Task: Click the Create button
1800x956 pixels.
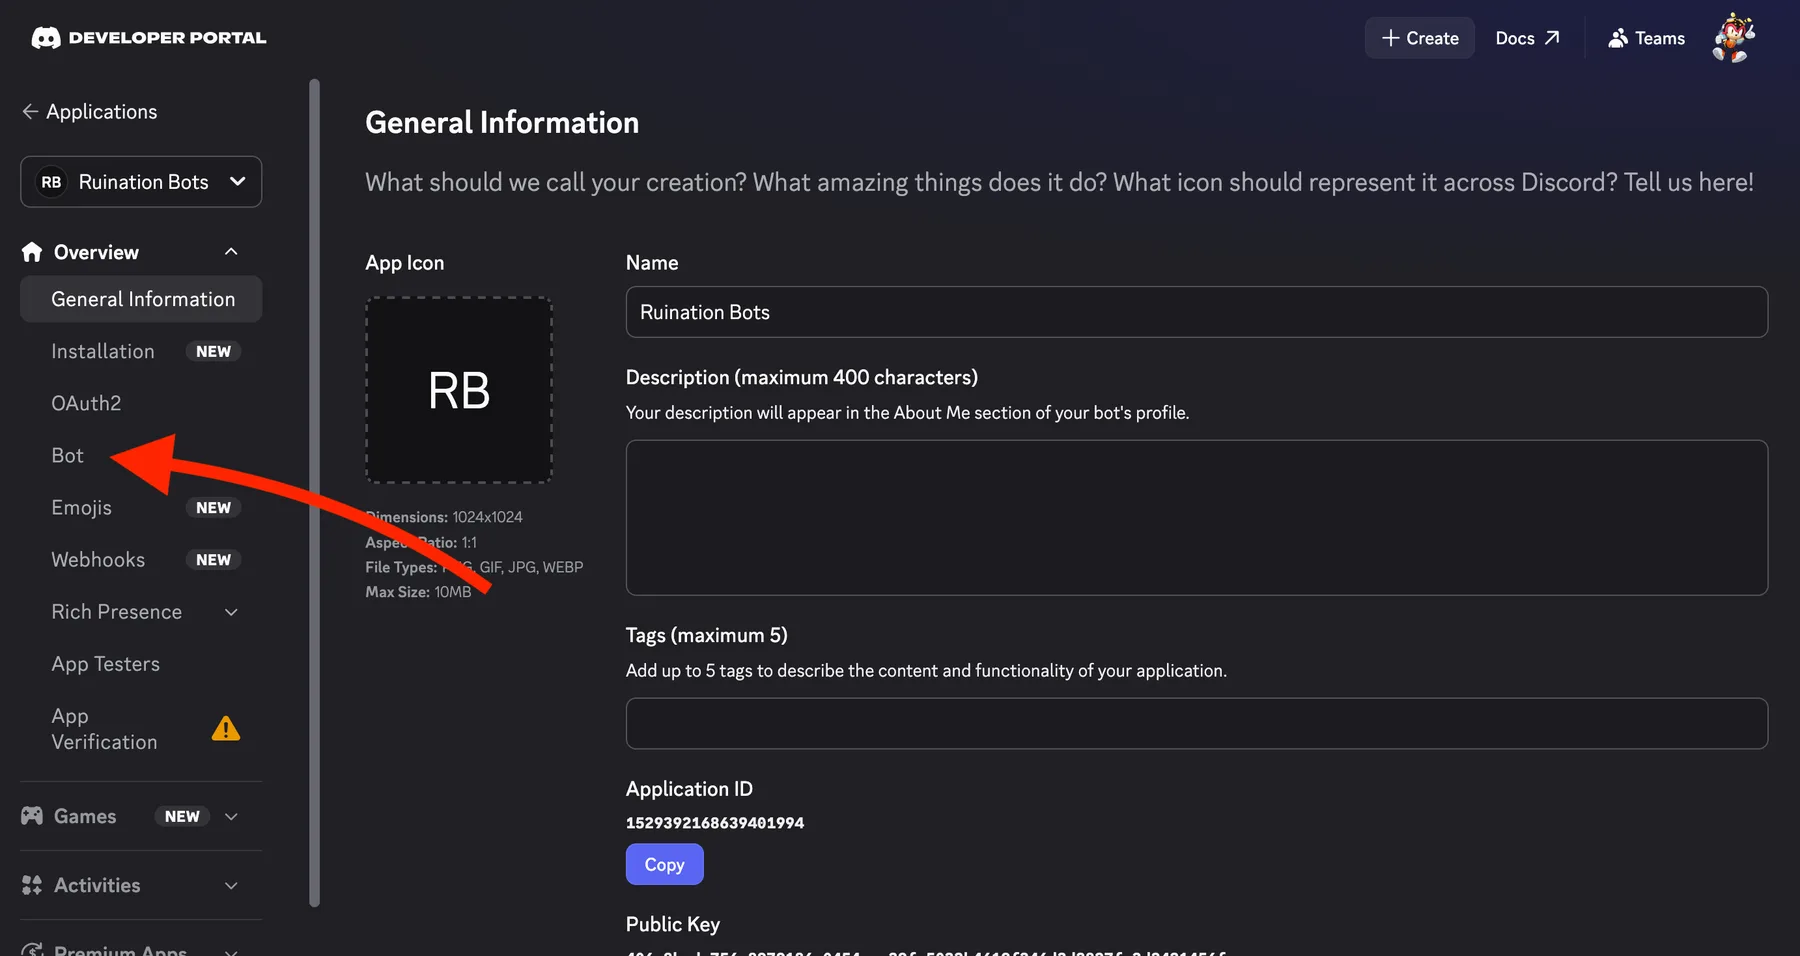Action: 1420,38
